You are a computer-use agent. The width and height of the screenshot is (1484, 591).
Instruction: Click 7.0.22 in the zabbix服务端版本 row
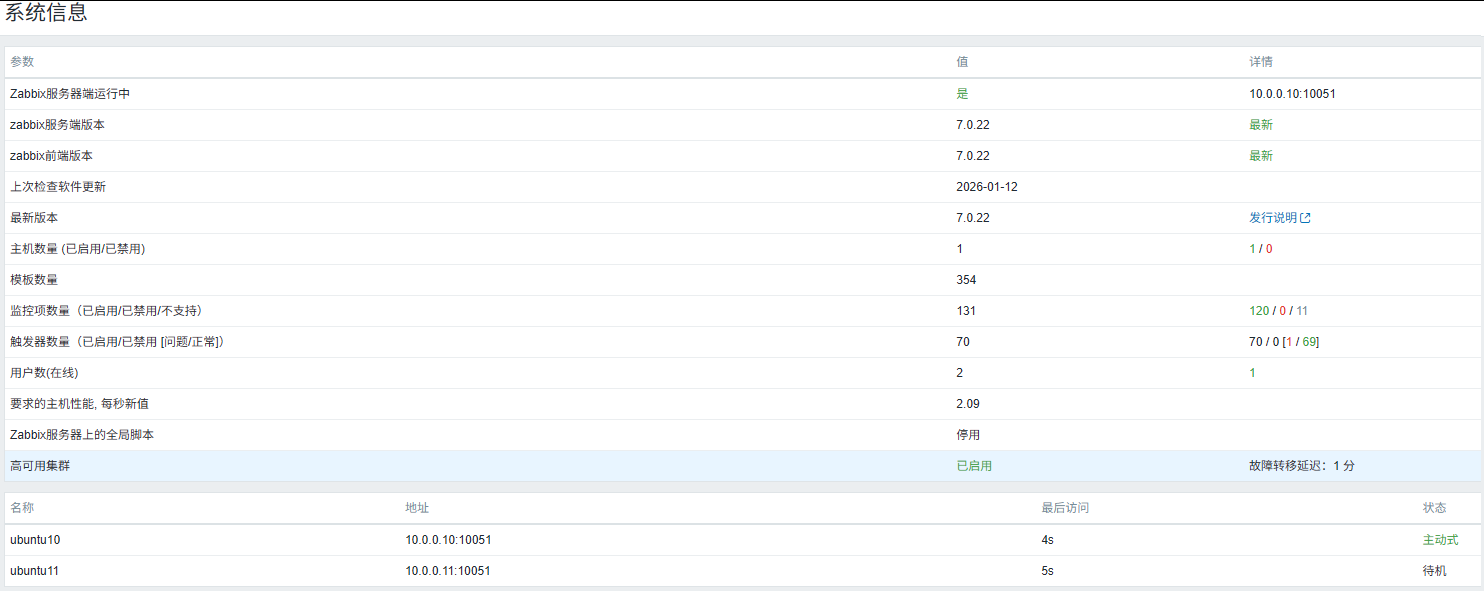[973, 125]
